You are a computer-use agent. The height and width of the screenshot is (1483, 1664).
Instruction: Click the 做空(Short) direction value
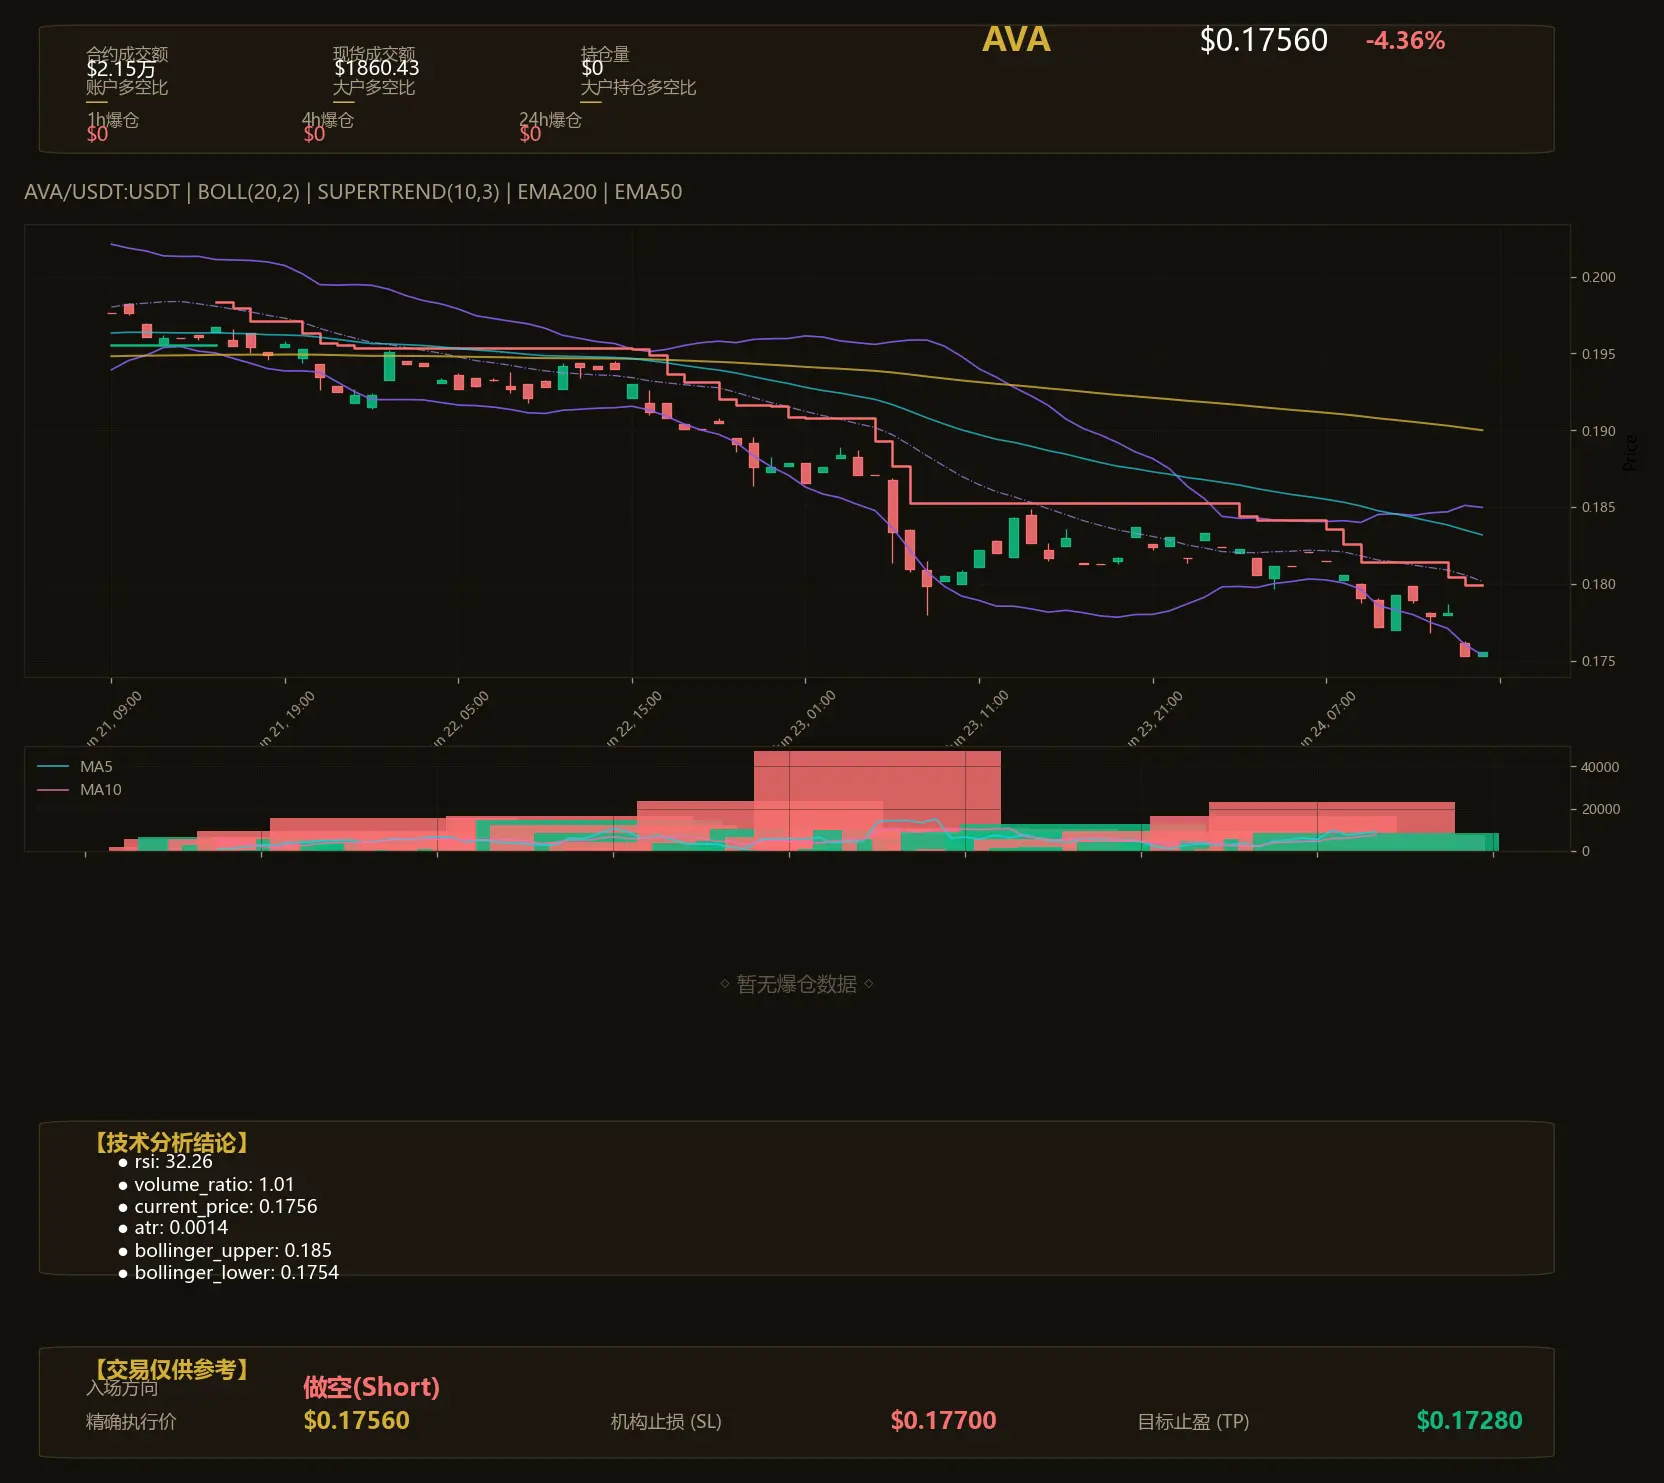(x=371, y=1387)
